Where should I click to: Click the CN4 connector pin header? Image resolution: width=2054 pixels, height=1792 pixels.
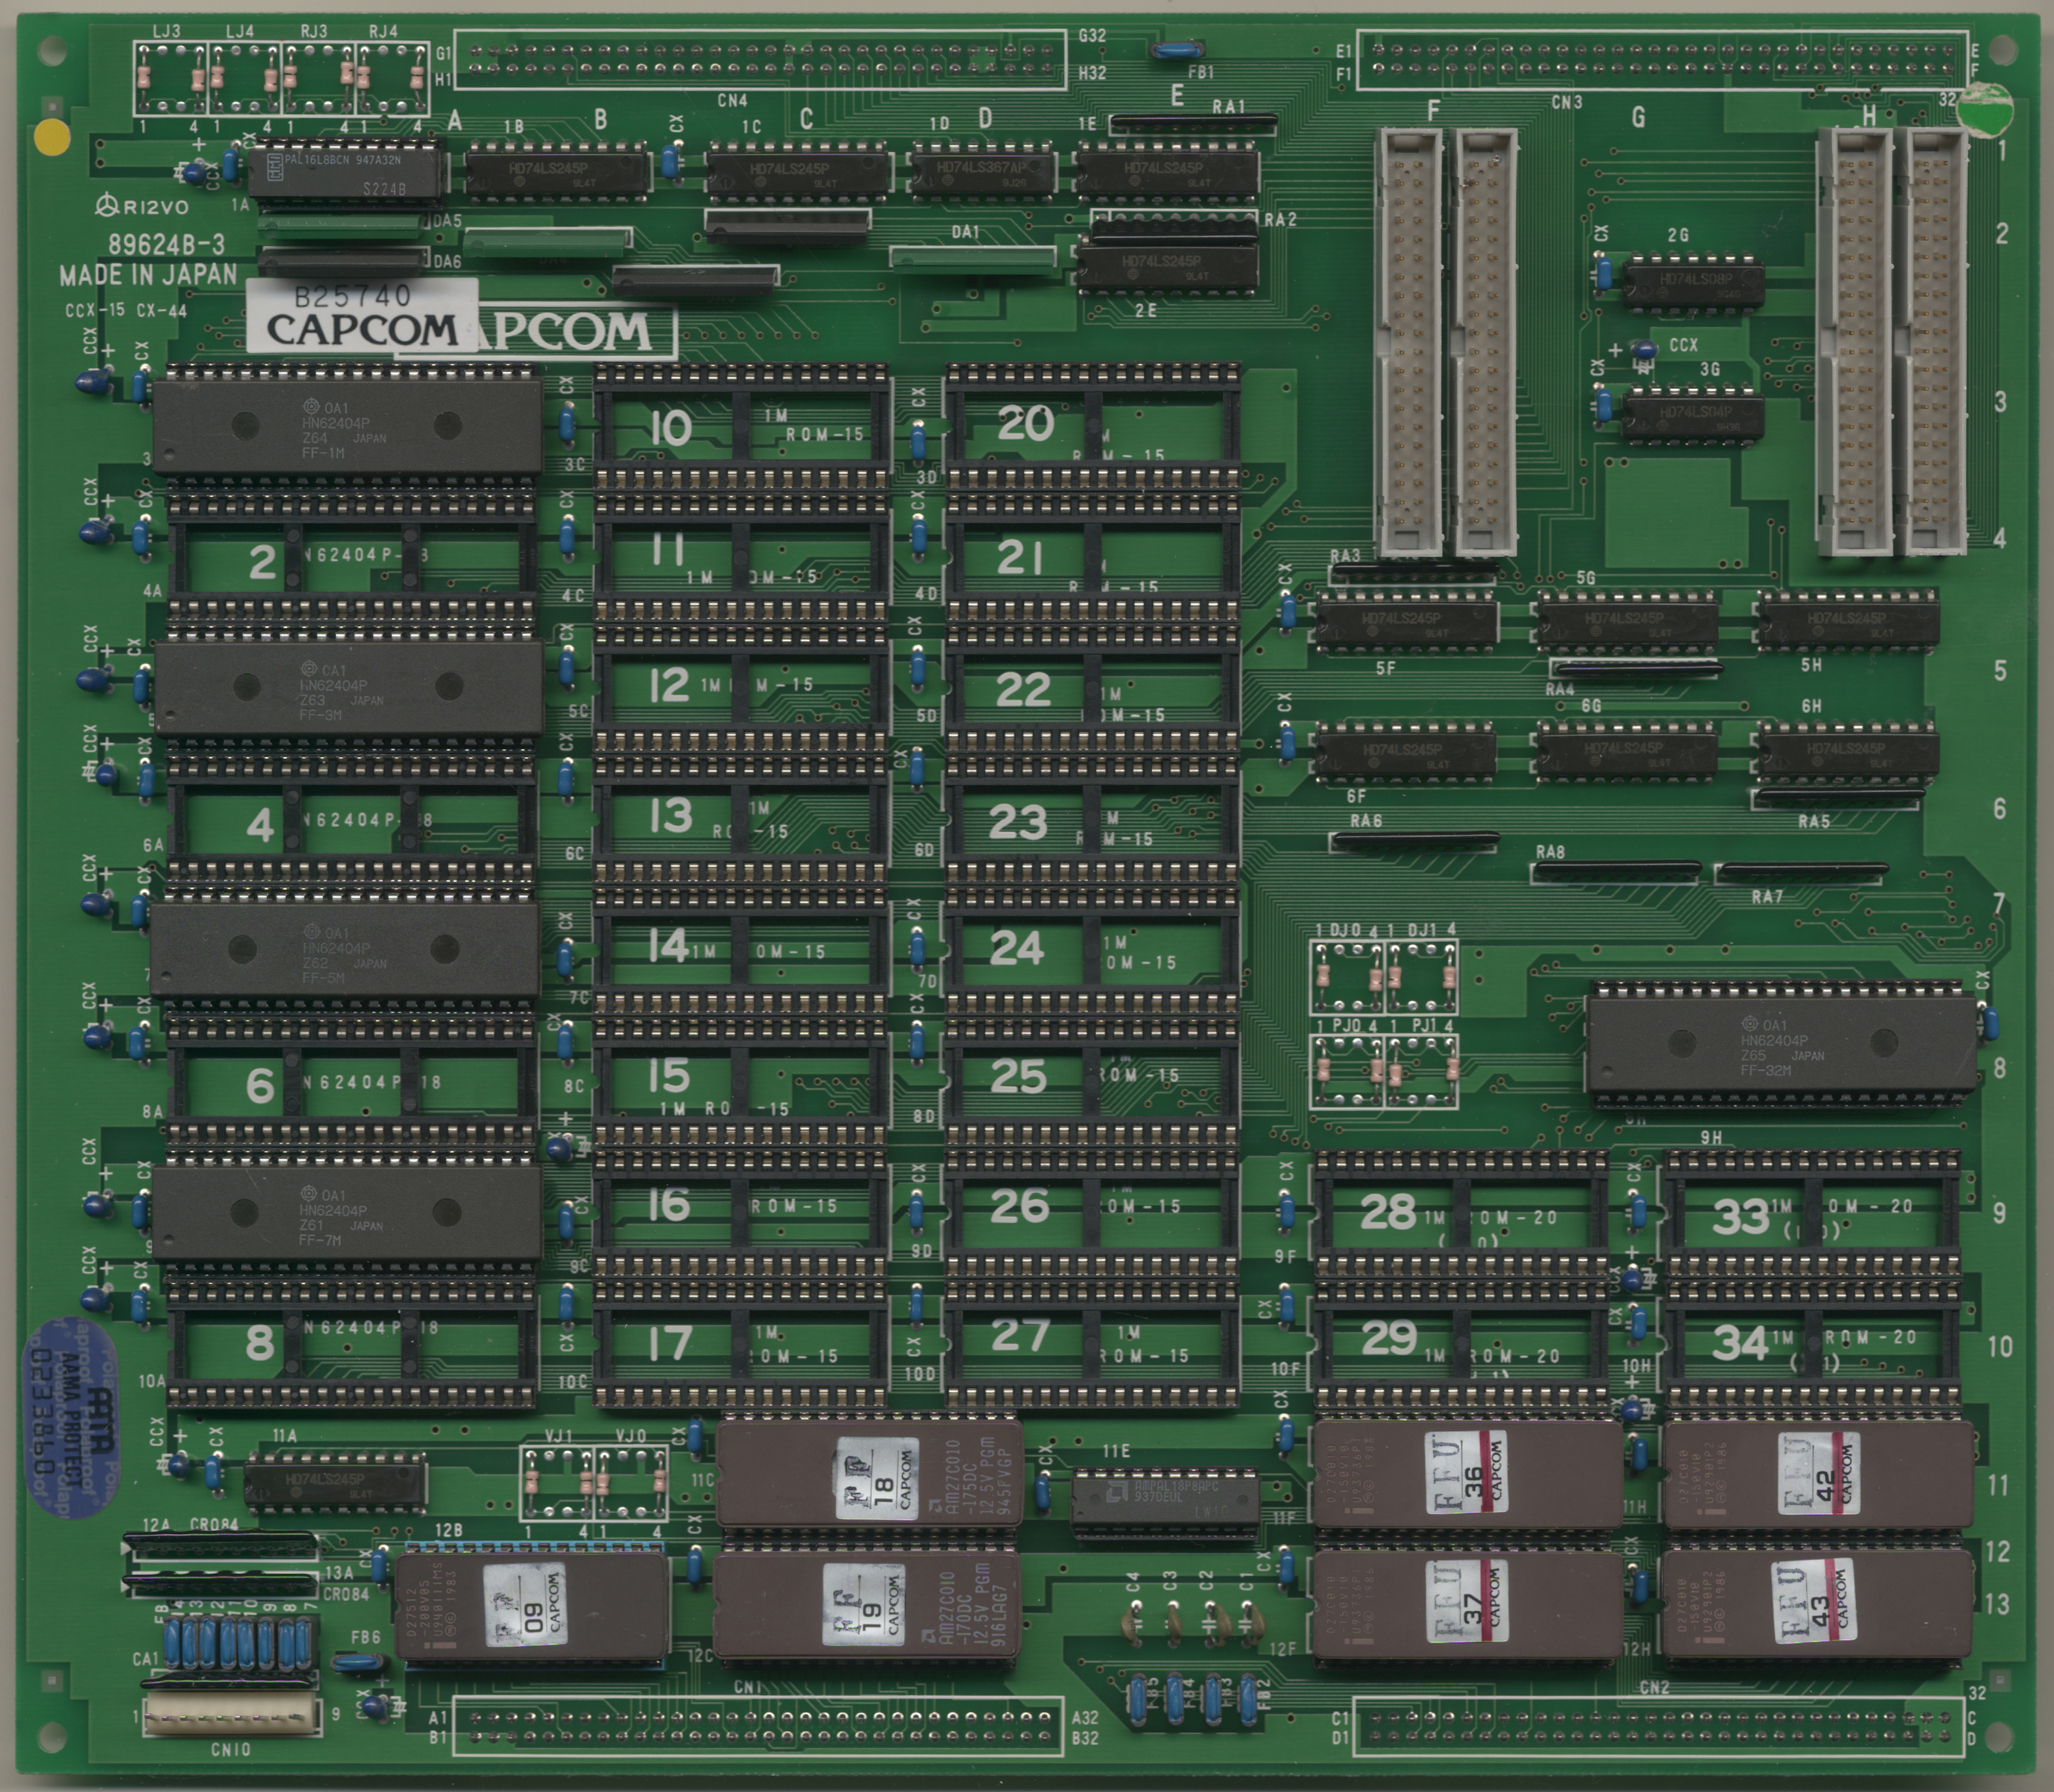pos(761,59)
